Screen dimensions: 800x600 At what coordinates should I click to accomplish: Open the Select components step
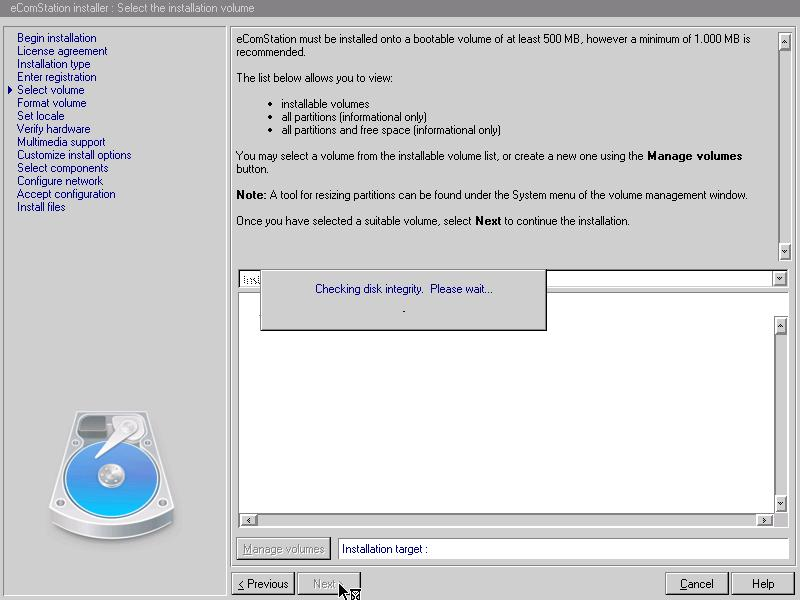tap(63, 168)
